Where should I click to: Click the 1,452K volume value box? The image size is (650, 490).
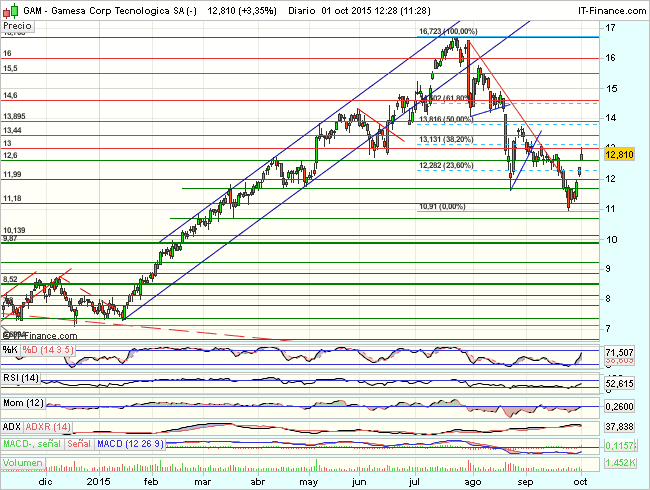(620, 463)
